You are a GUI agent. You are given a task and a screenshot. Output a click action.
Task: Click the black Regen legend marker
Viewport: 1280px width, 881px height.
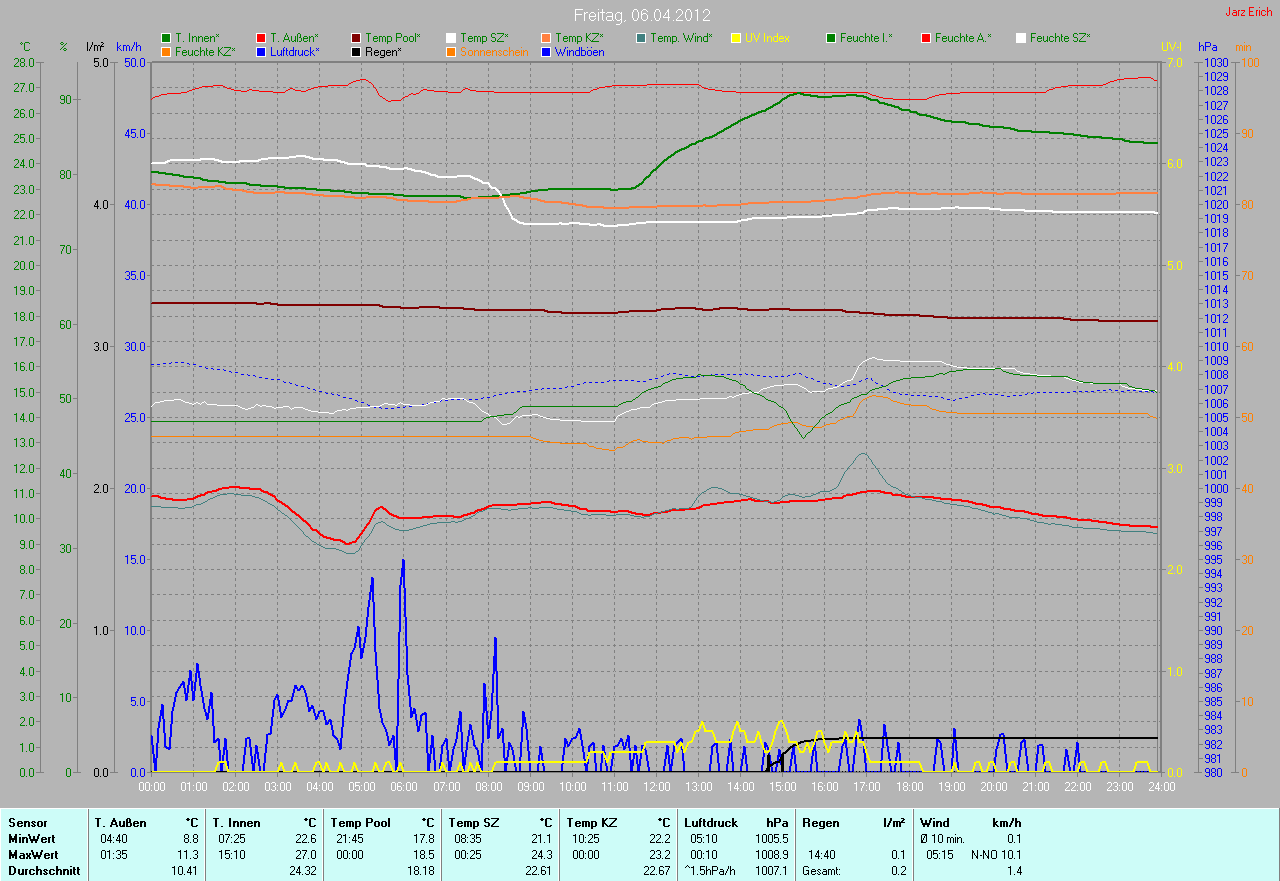(356, 51)
